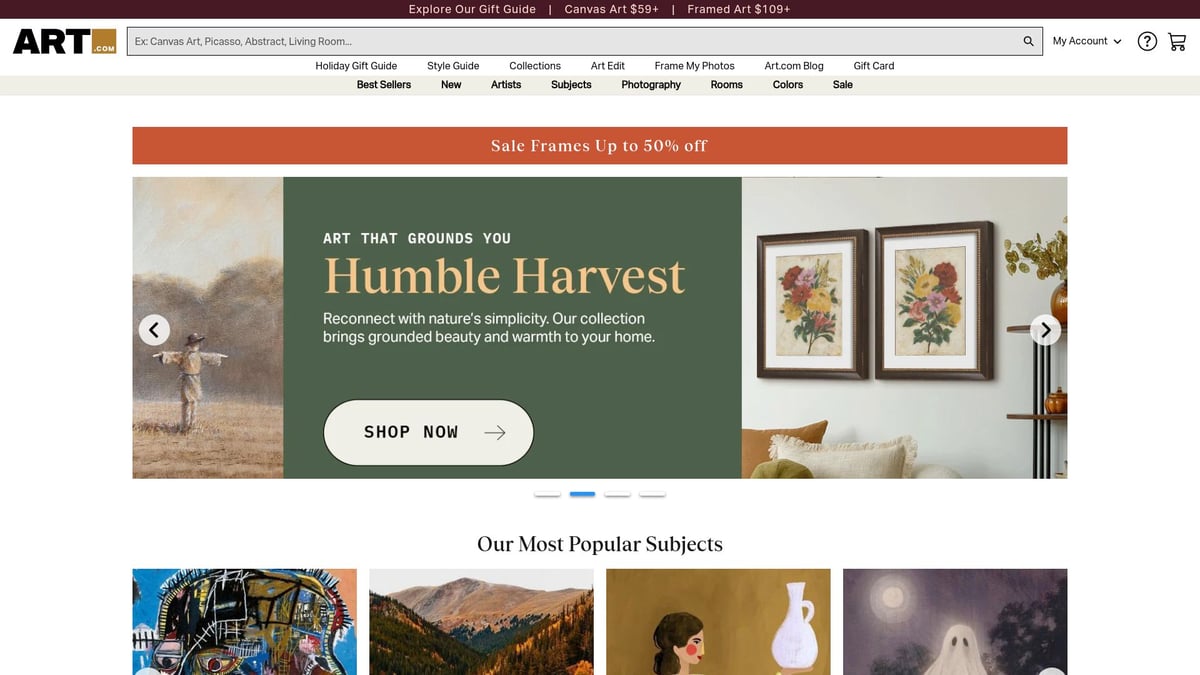Click the ART.com logo
This screenshot has height=675, width=1200.
point(65,41)
